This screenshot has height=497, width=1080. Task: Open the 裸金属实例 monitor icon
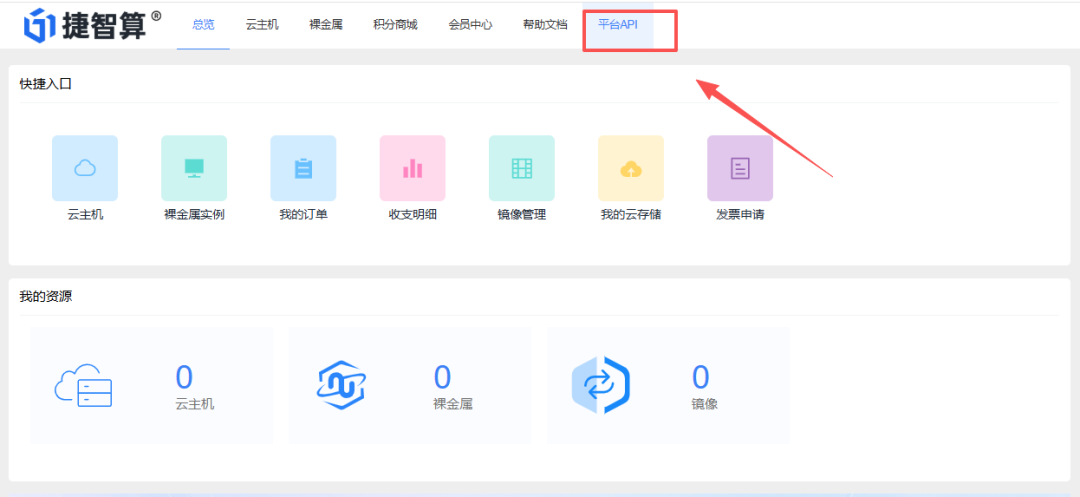point(194,168)
